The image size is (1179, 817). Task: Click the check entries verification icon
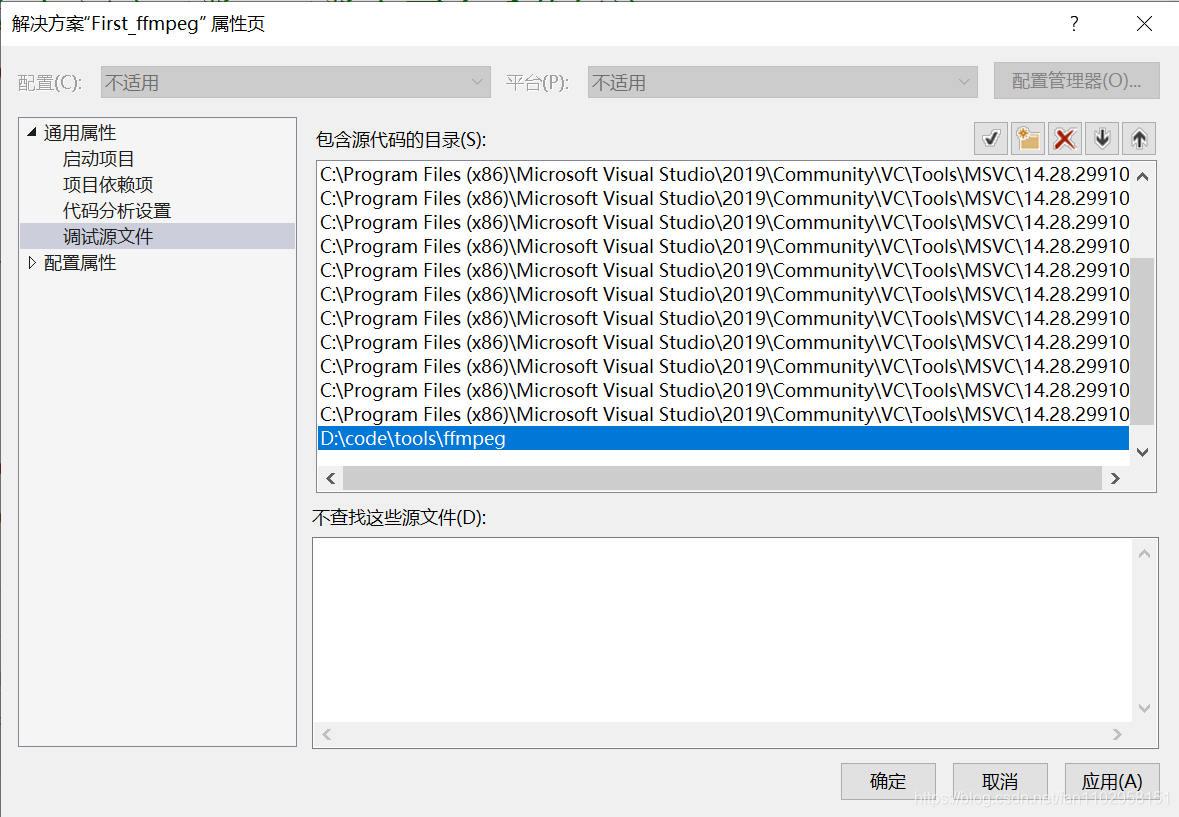pos(990,138)
